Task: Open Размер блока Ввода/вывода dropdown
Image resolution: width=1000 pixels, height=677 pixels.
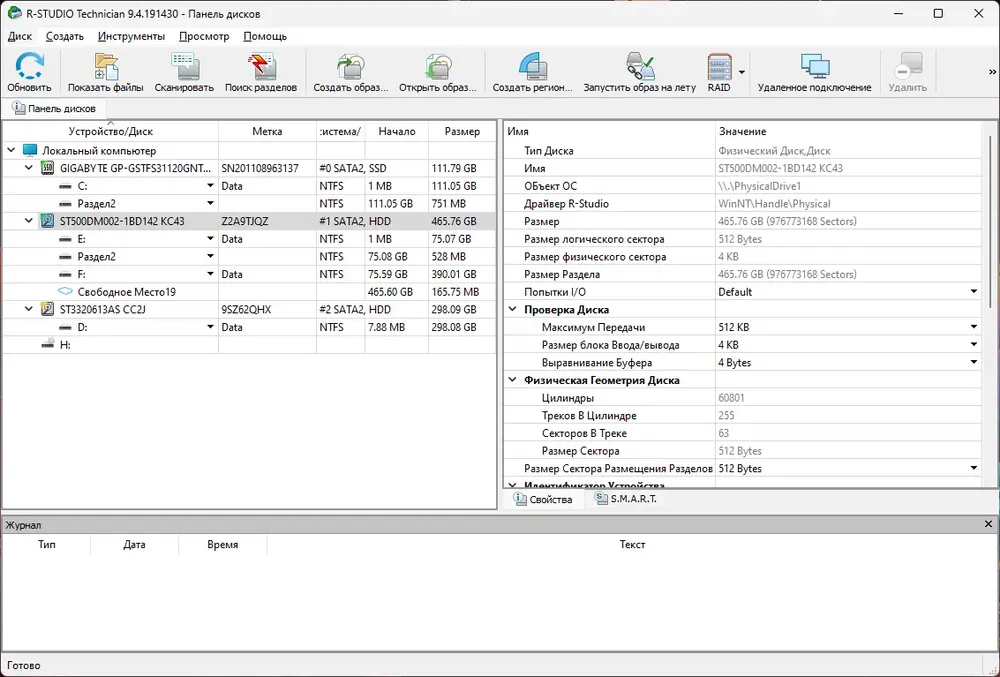Action: tap(974, 344)
